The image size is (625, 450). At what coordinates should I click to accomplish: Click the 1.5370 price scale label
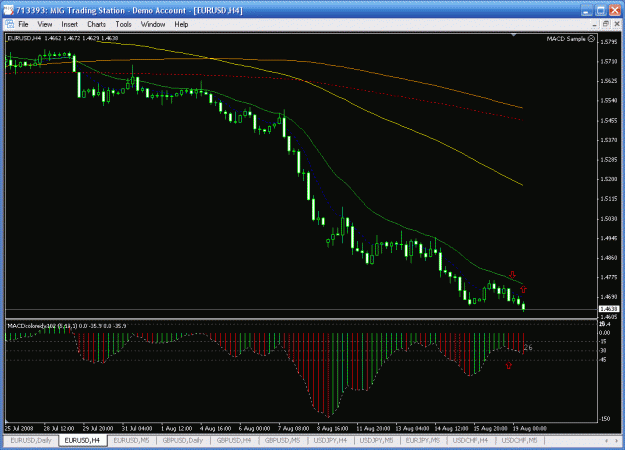pos(609,140)
